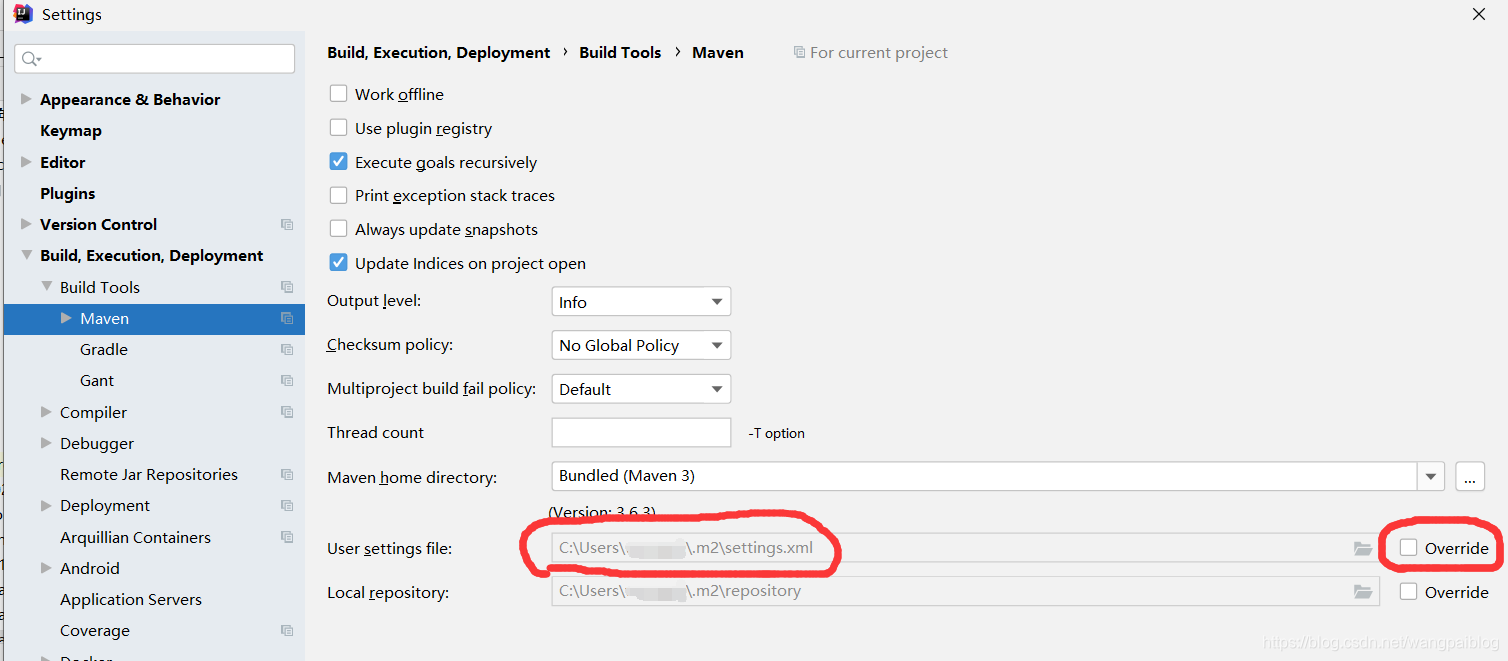The height and width of the screenshot is (661, 1508).
Task: Open the Output level dropdown
Action: 641,302
